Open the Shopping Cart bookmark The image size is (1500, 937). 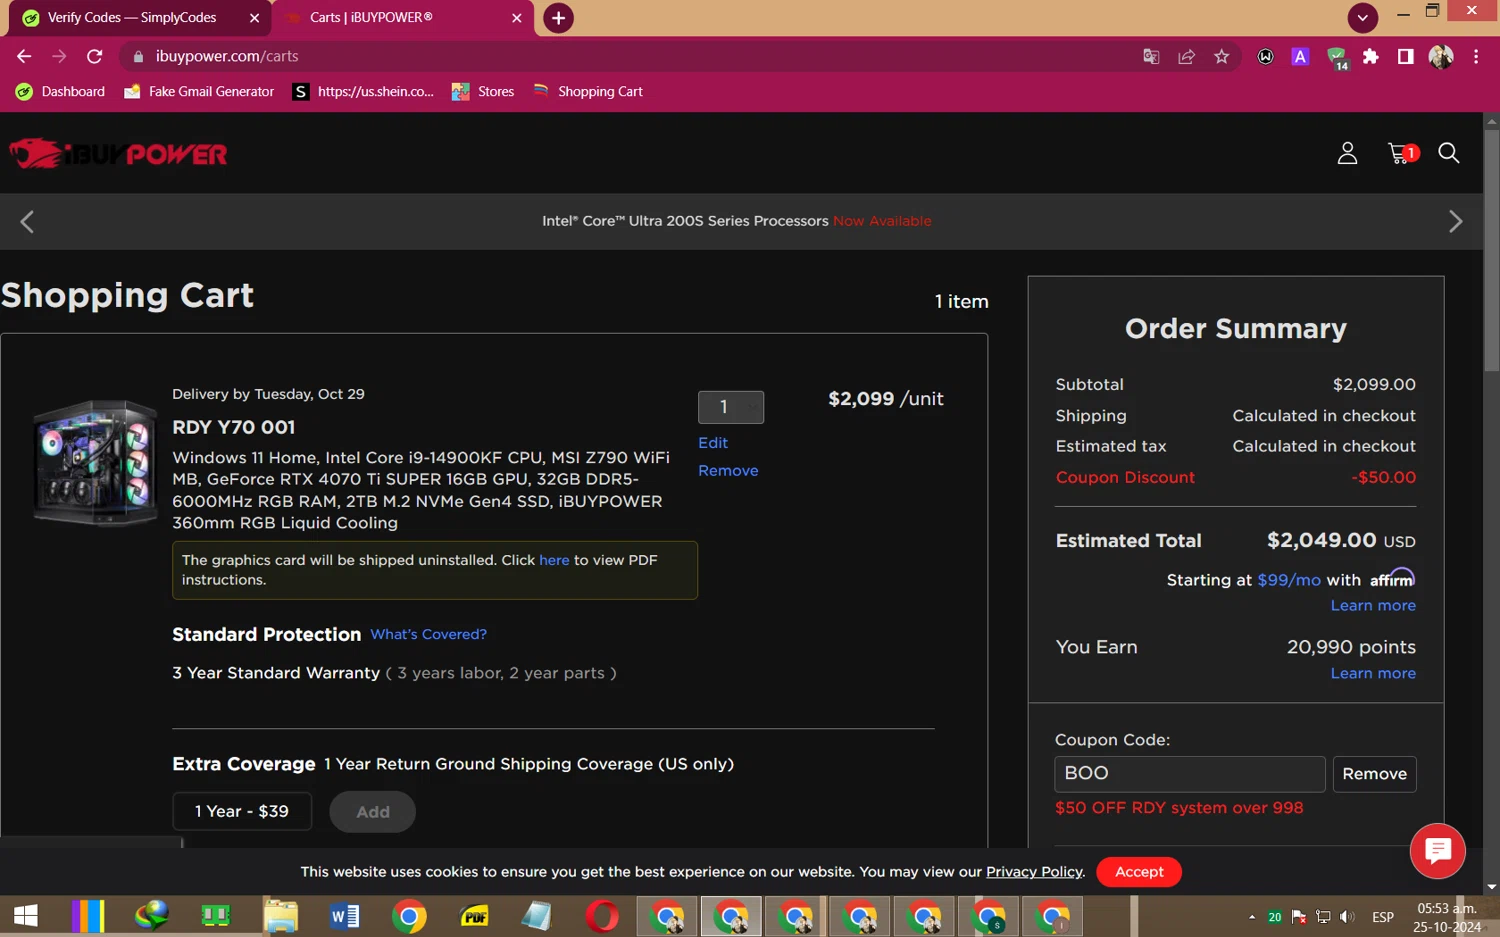click(588, 91)
